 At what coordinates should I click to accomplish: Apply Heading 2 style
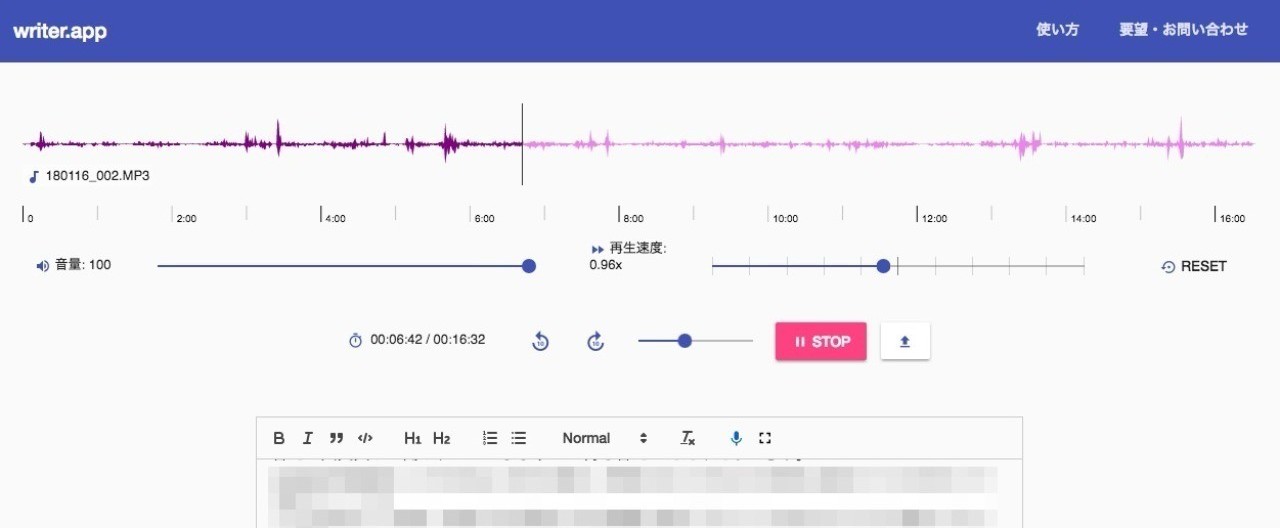click(442, 438)
